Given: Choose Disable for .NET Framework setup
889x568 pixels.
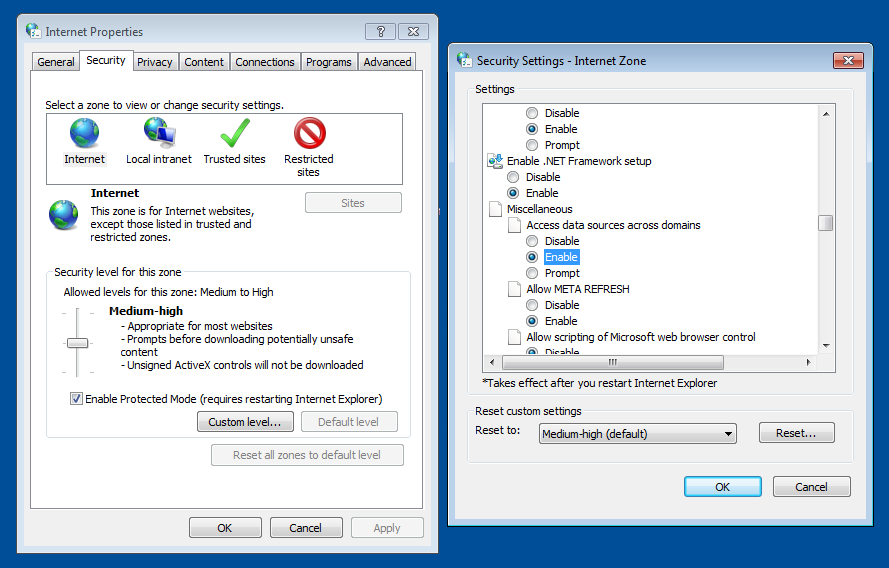Looking at the screenshot, I should [x=513, y=177].
